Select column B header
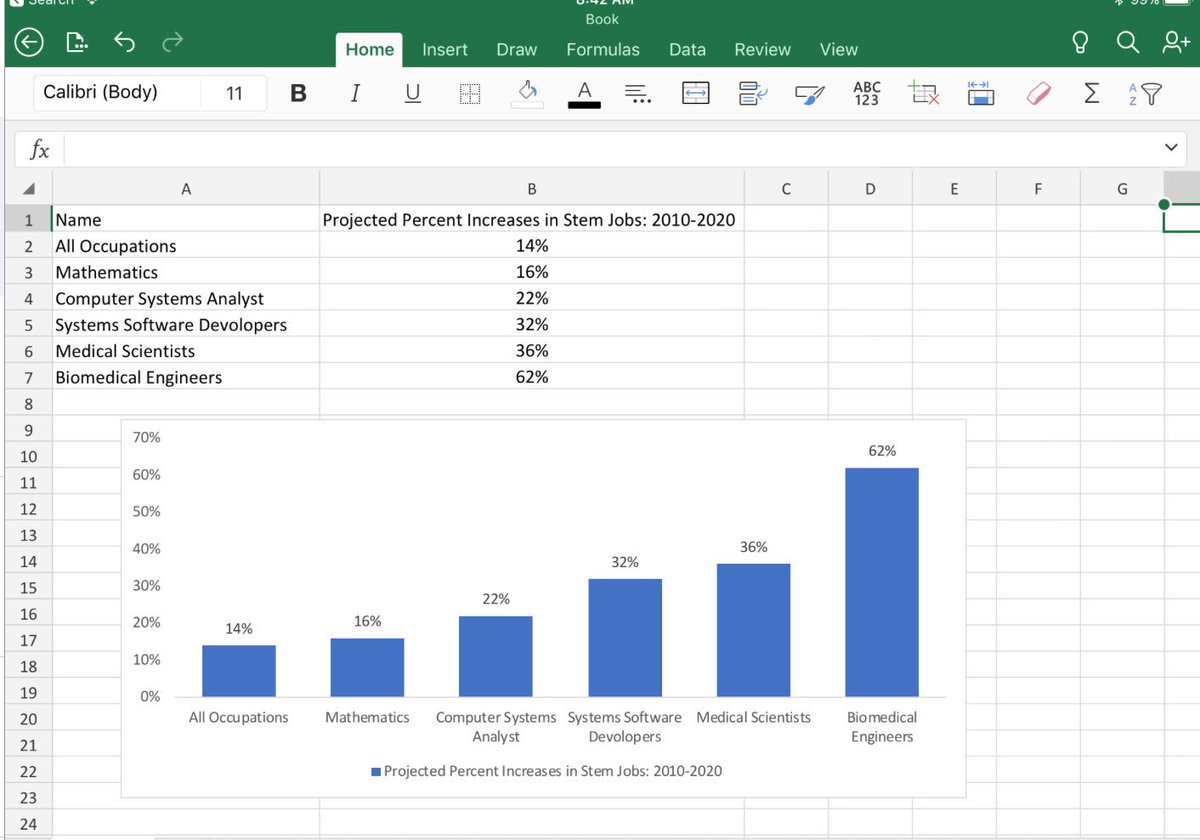This screenshot has height=840, width=1200. point(532,188)
